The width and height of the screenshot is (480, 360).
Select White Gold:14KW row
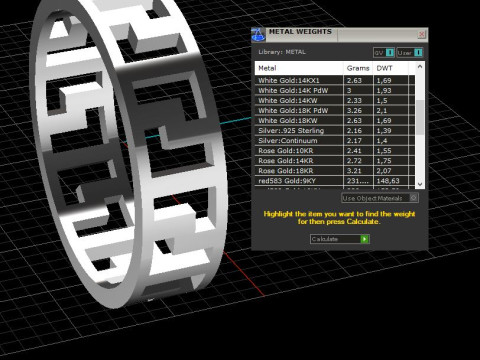(x=335, y=100)
